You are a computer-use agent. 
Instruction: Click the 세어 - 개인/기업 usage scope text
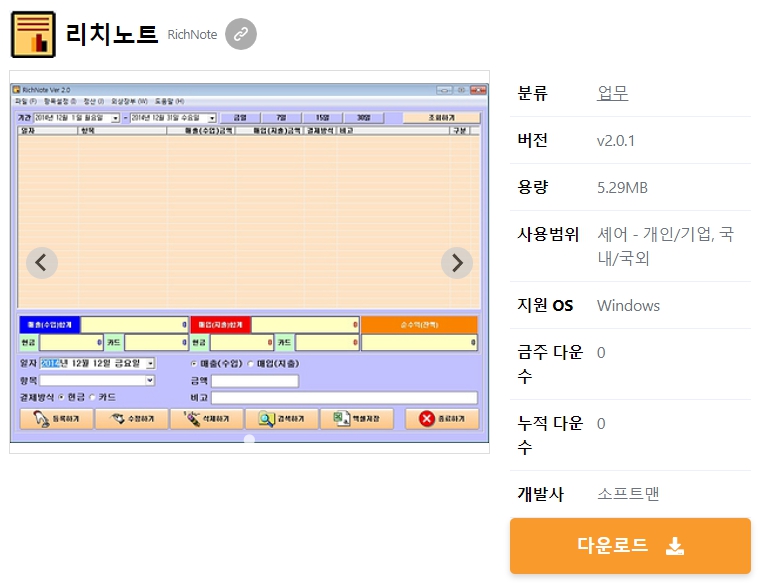(666, 246)
